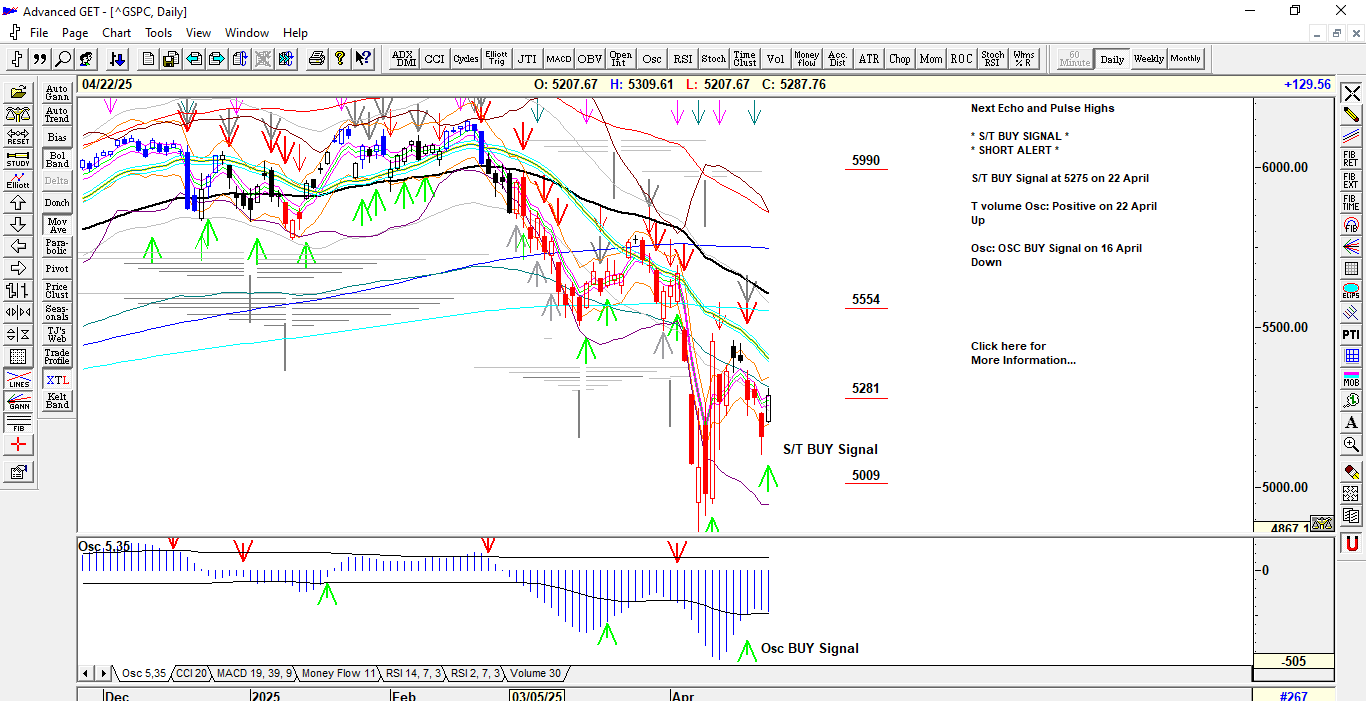The image size is (1366, 701).
Task: Switch to the MACD 19, 39, 9 tab
Action: [x=254, y=673]
